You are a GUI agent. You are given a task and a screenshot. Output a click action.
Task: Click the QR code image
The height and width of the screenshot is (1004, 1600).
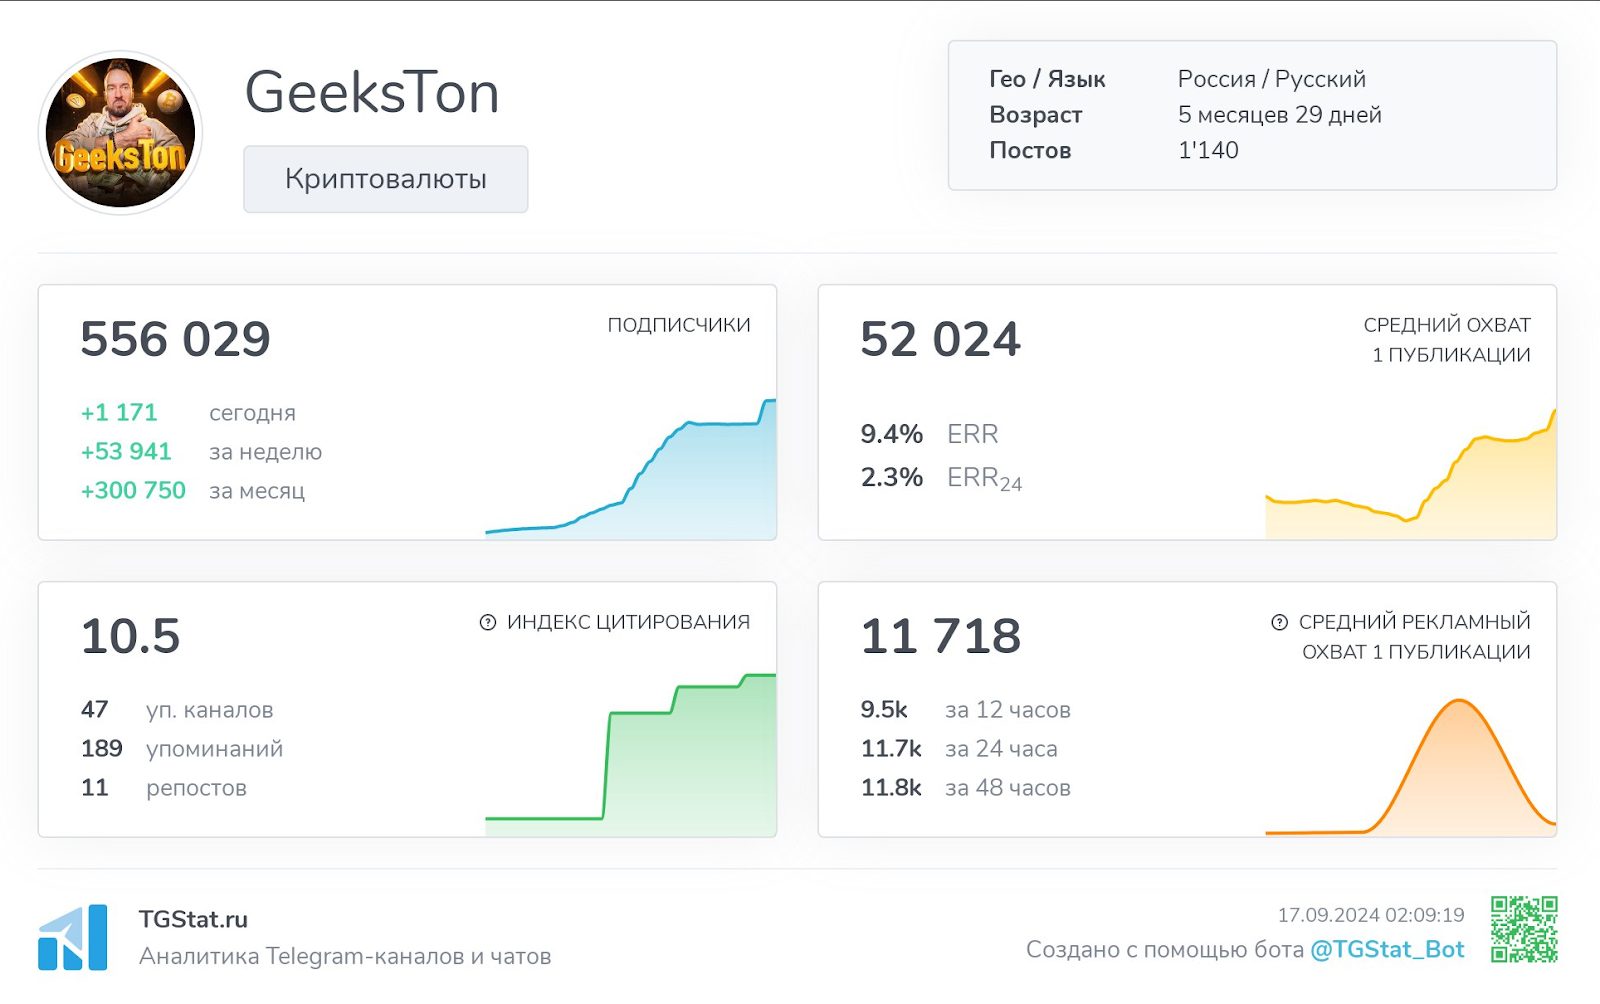click(1524, 929)
